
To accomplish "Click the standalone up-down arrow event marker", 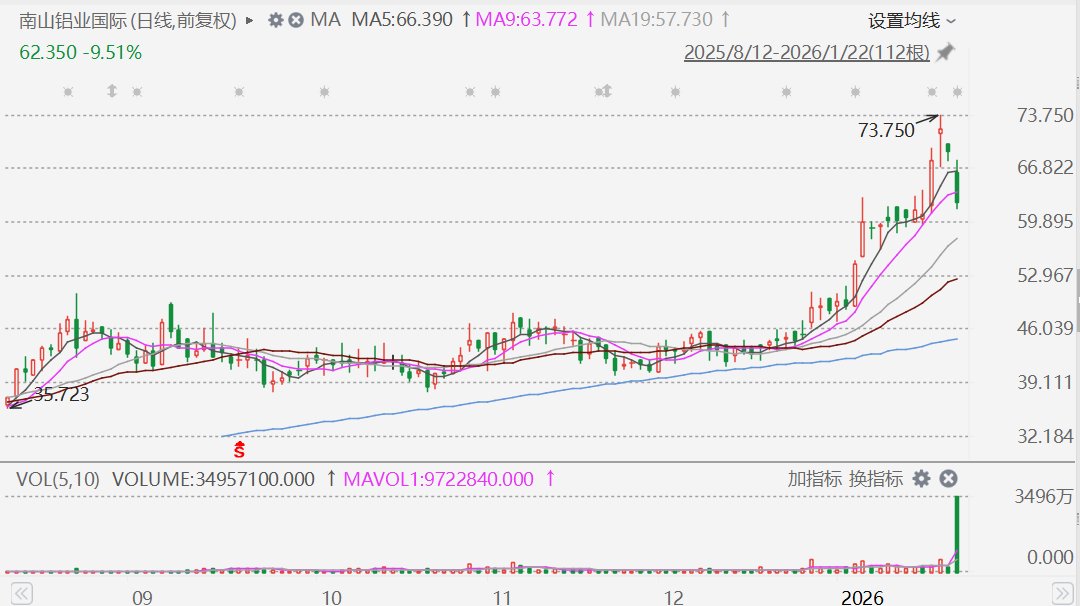I will [x=112, y=91].
